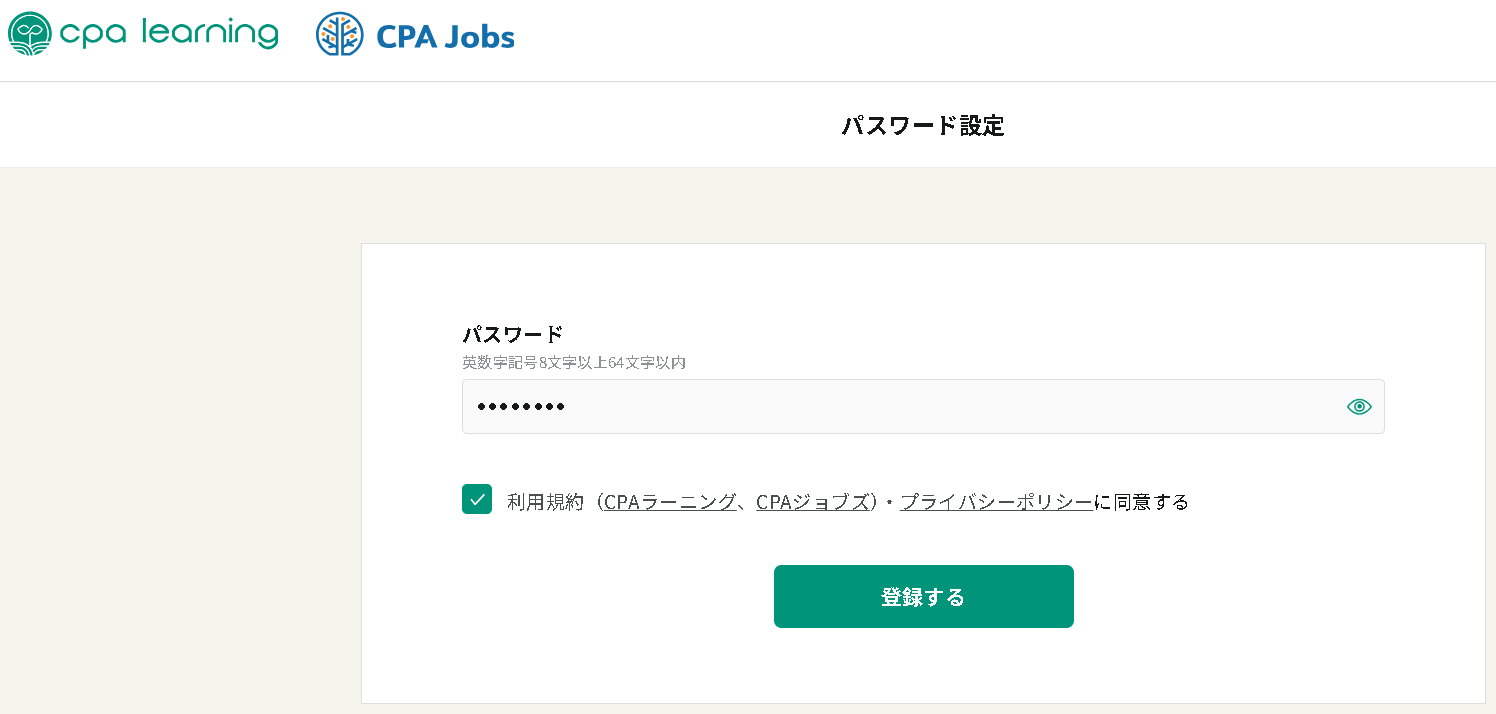Viewport: 1496px width, 714px height.
Task: Click the パスワード設定 page heading
Action: pos(922,126)
